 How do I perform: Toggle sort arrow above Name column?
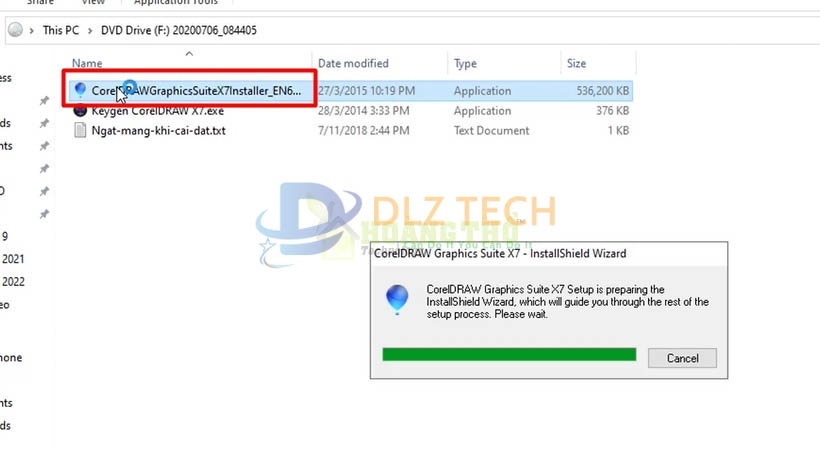click(189, 53)
